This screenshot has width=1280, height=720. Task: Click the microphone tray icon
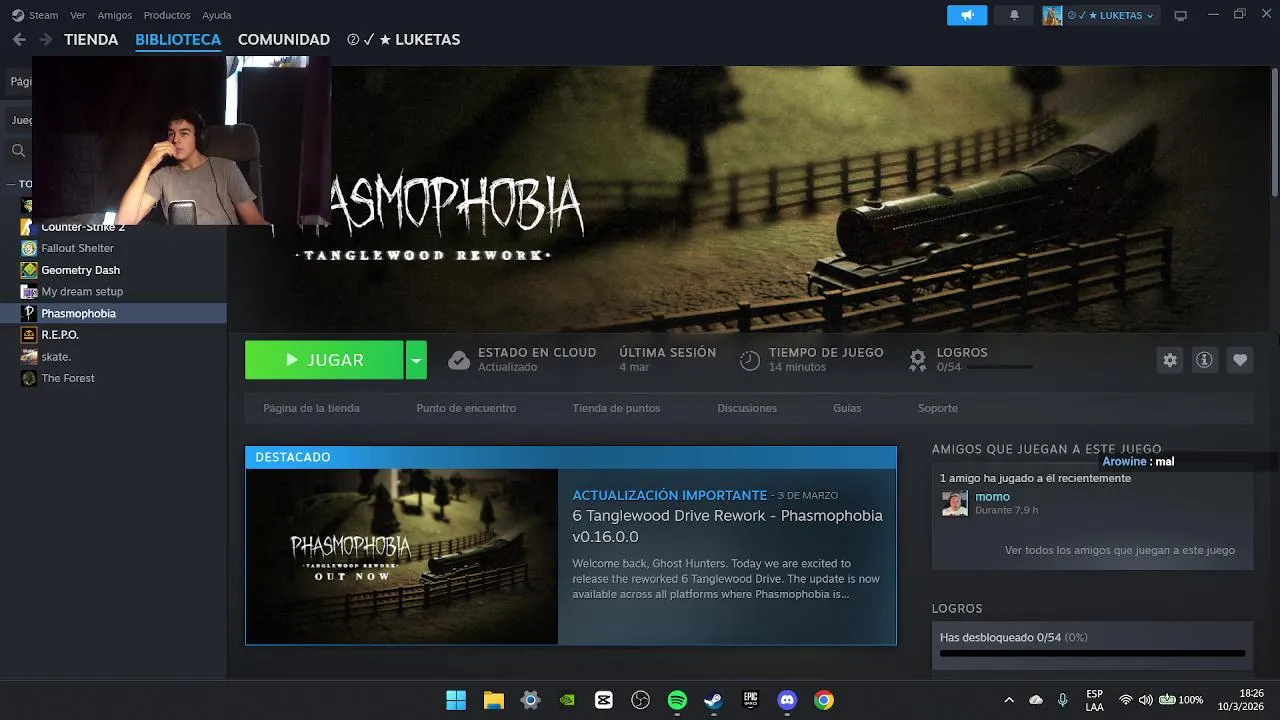pyautogui.click(x=1063, y=700)
